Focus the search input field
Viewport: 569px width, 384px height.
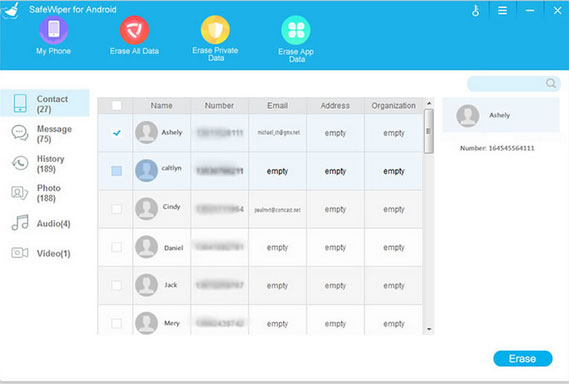pyautogui.click(x=507, y=83)
